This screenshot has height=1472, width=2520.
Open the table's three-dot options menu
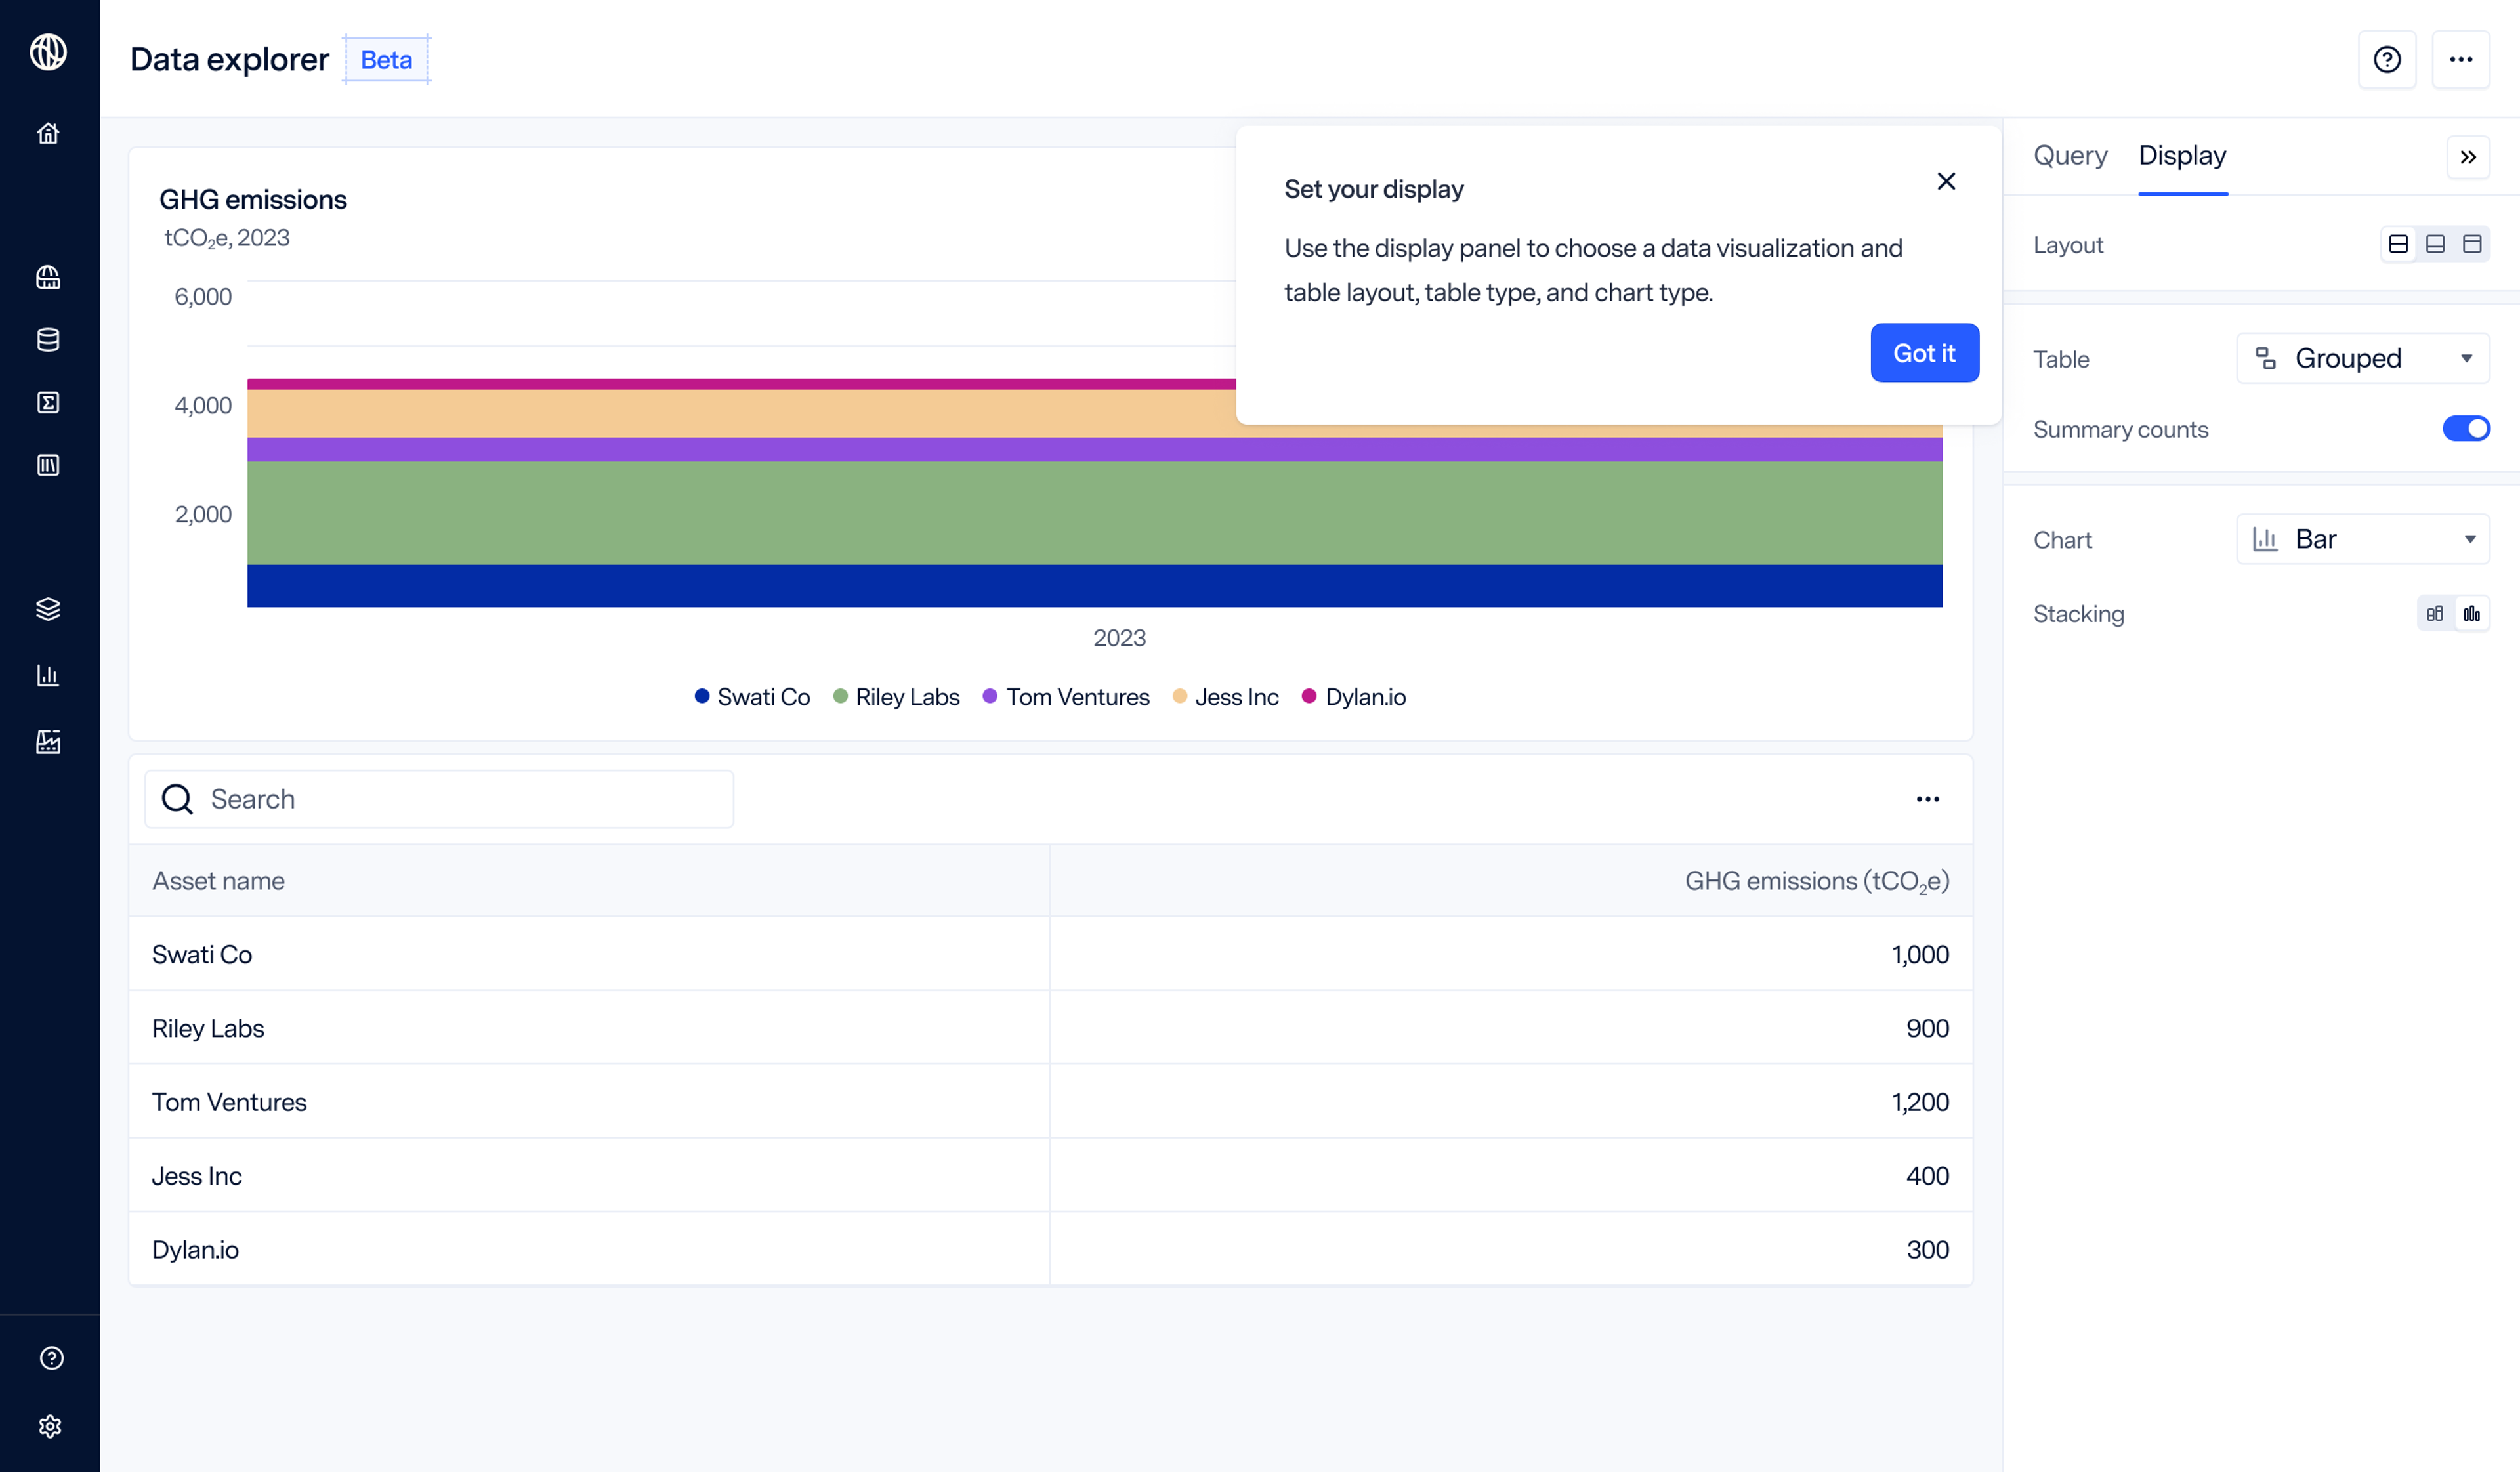1927,799
